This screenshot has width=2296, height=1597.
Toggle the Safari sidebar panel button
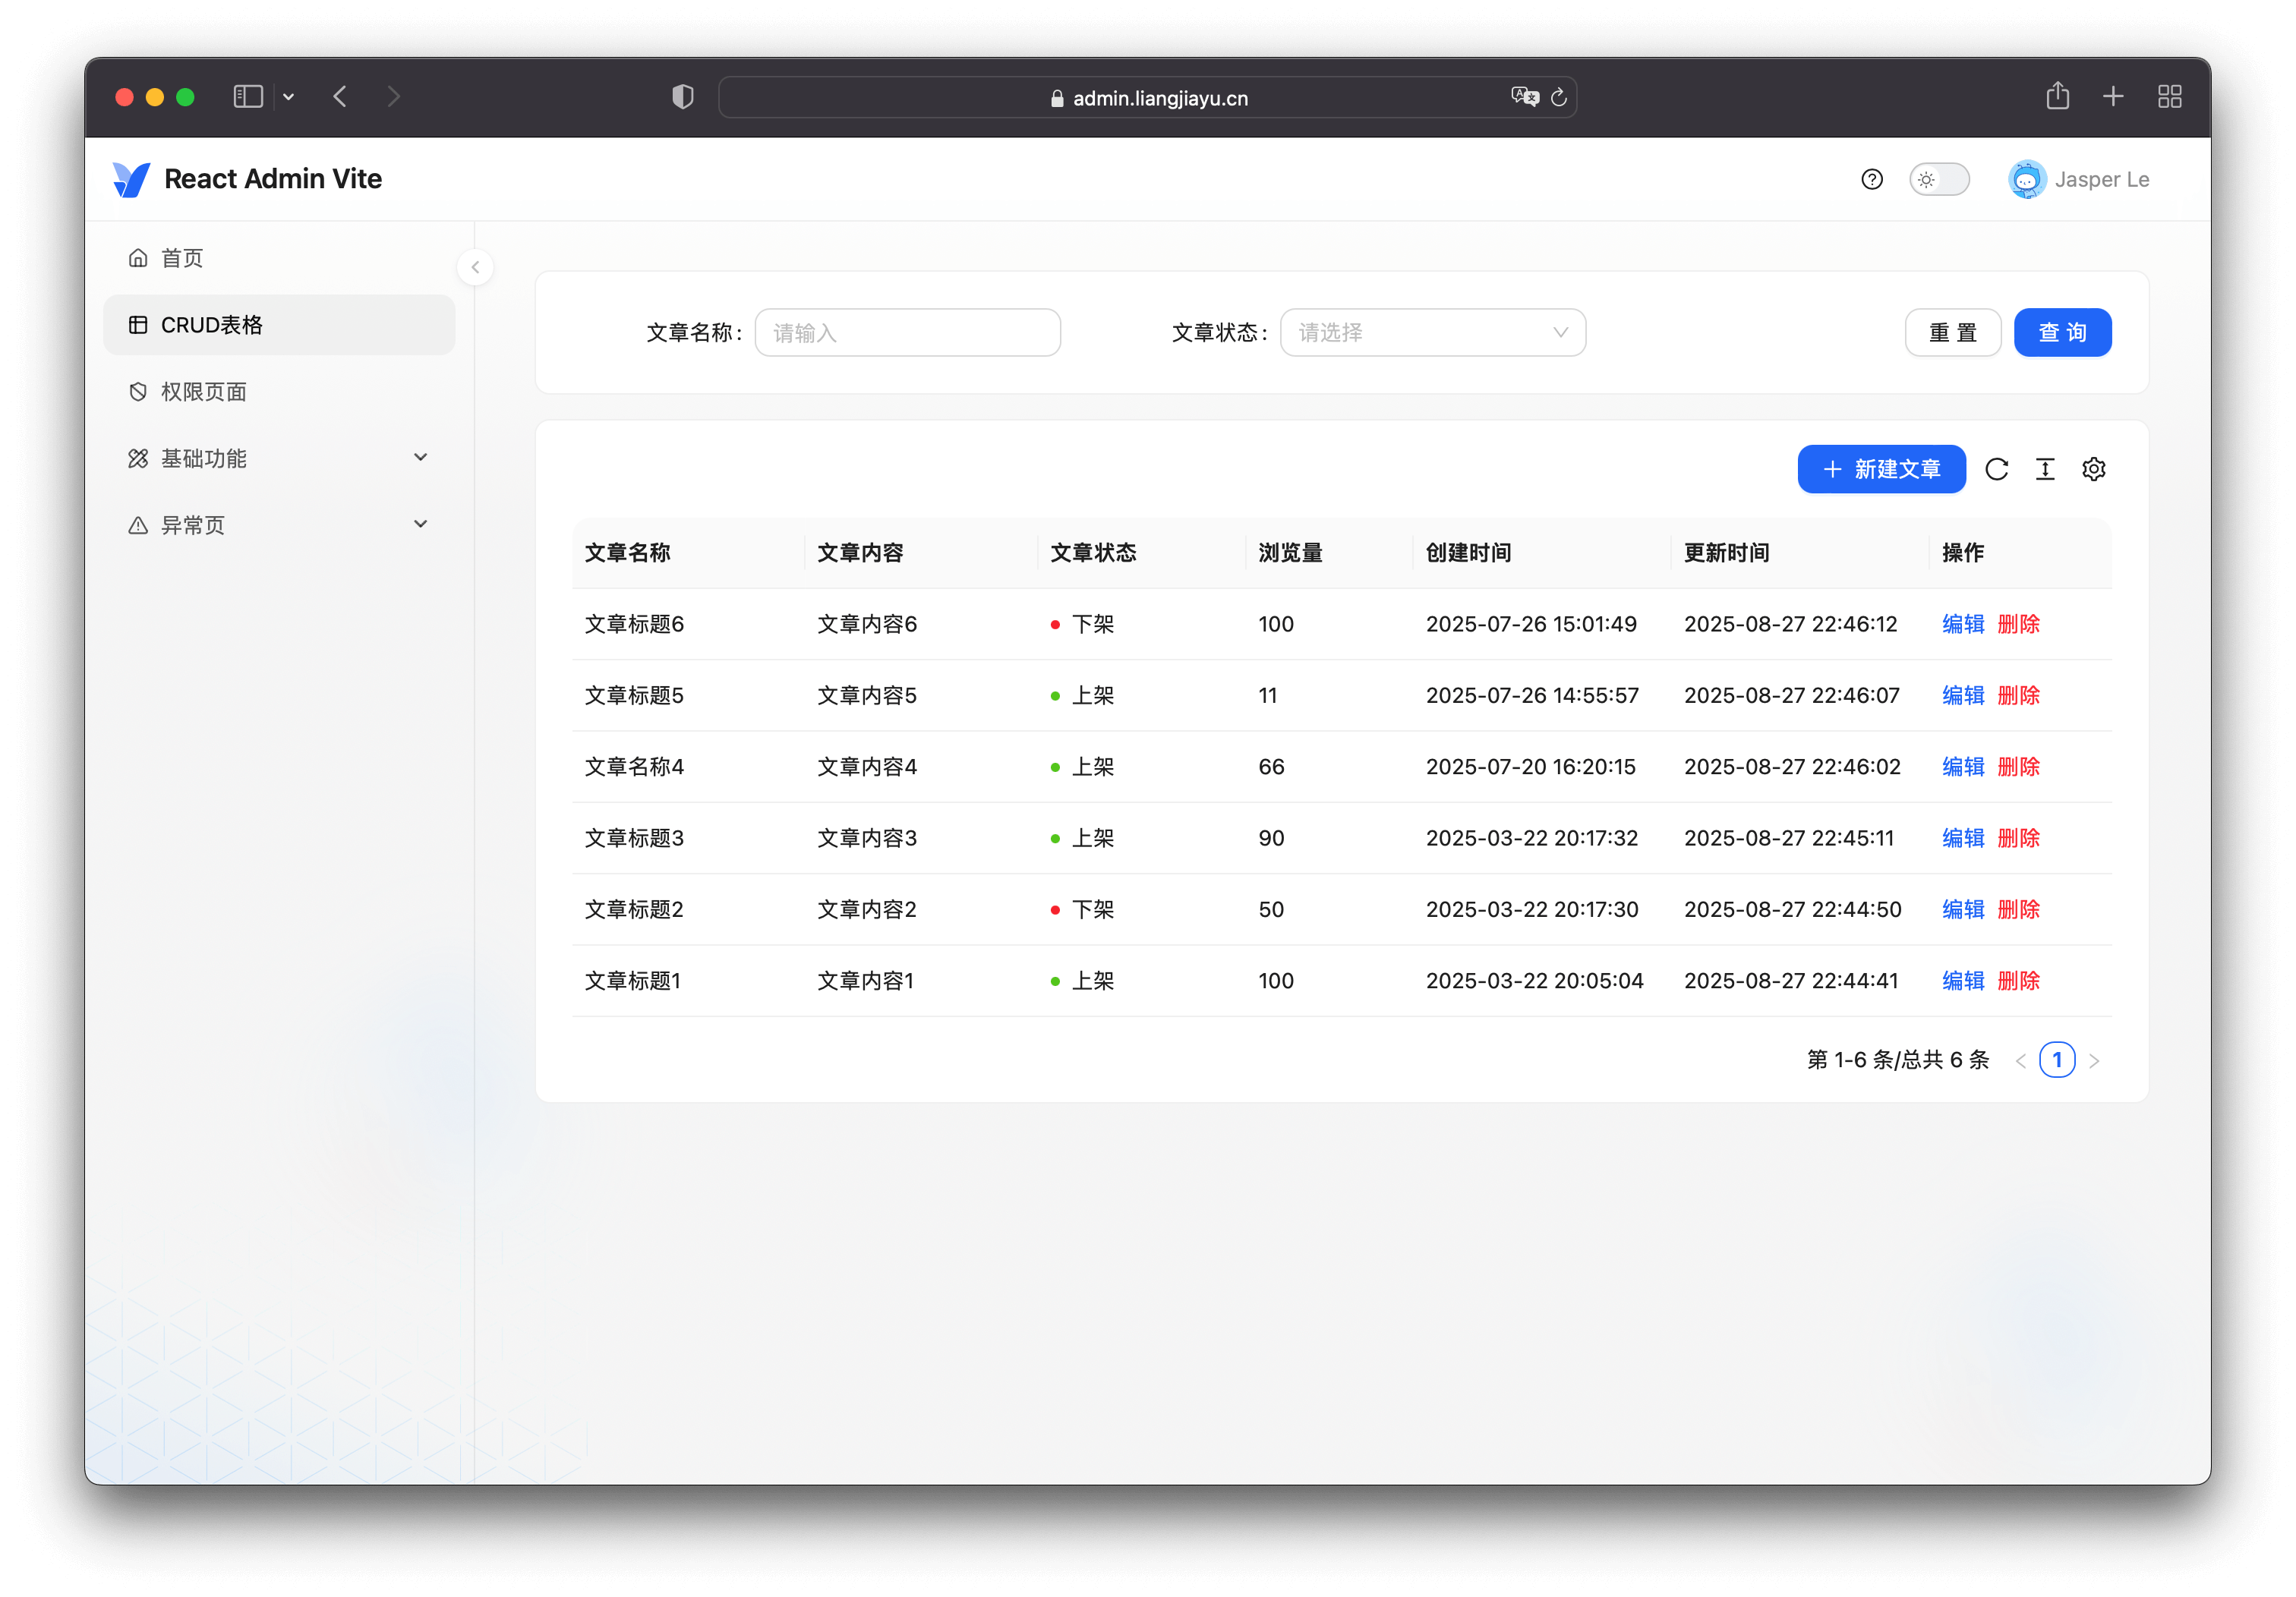tap(248, 96)
